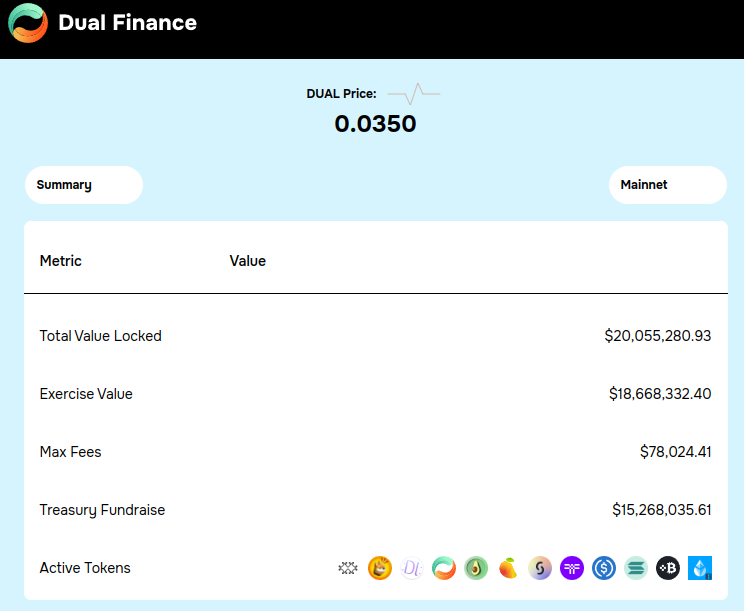This screenshot has width=744, height=611.
Task: Click the Metric column header
Action: [60, 261]
